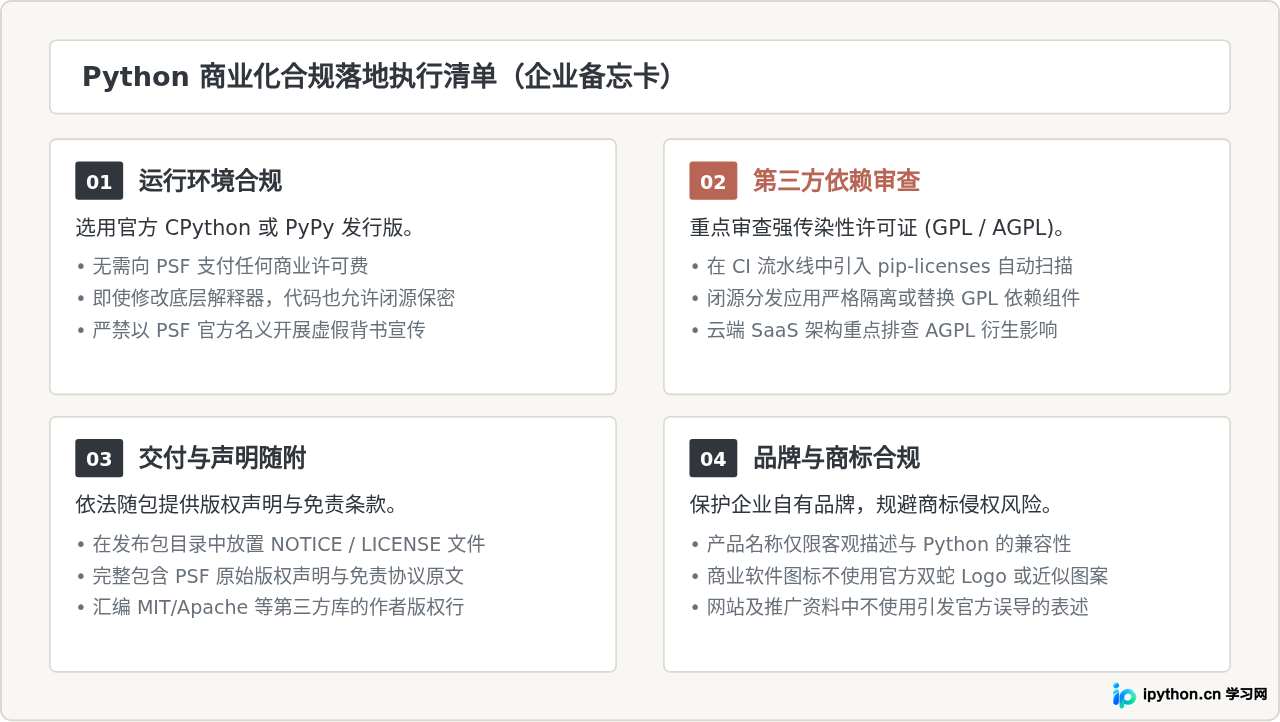The image size is (1280, 722).
Task: Click the line "重点审查强传染性许可证 (GPL / AGPL)。"
Action: [878, 228]
